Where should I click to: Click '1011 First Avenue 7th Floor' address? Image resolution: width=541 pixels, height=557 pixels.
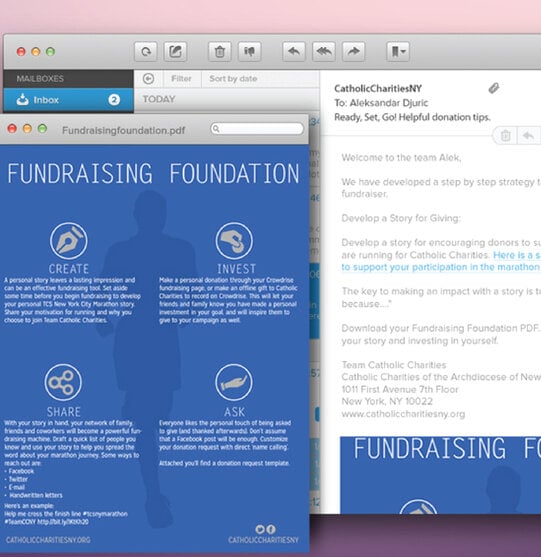(400, 389)
